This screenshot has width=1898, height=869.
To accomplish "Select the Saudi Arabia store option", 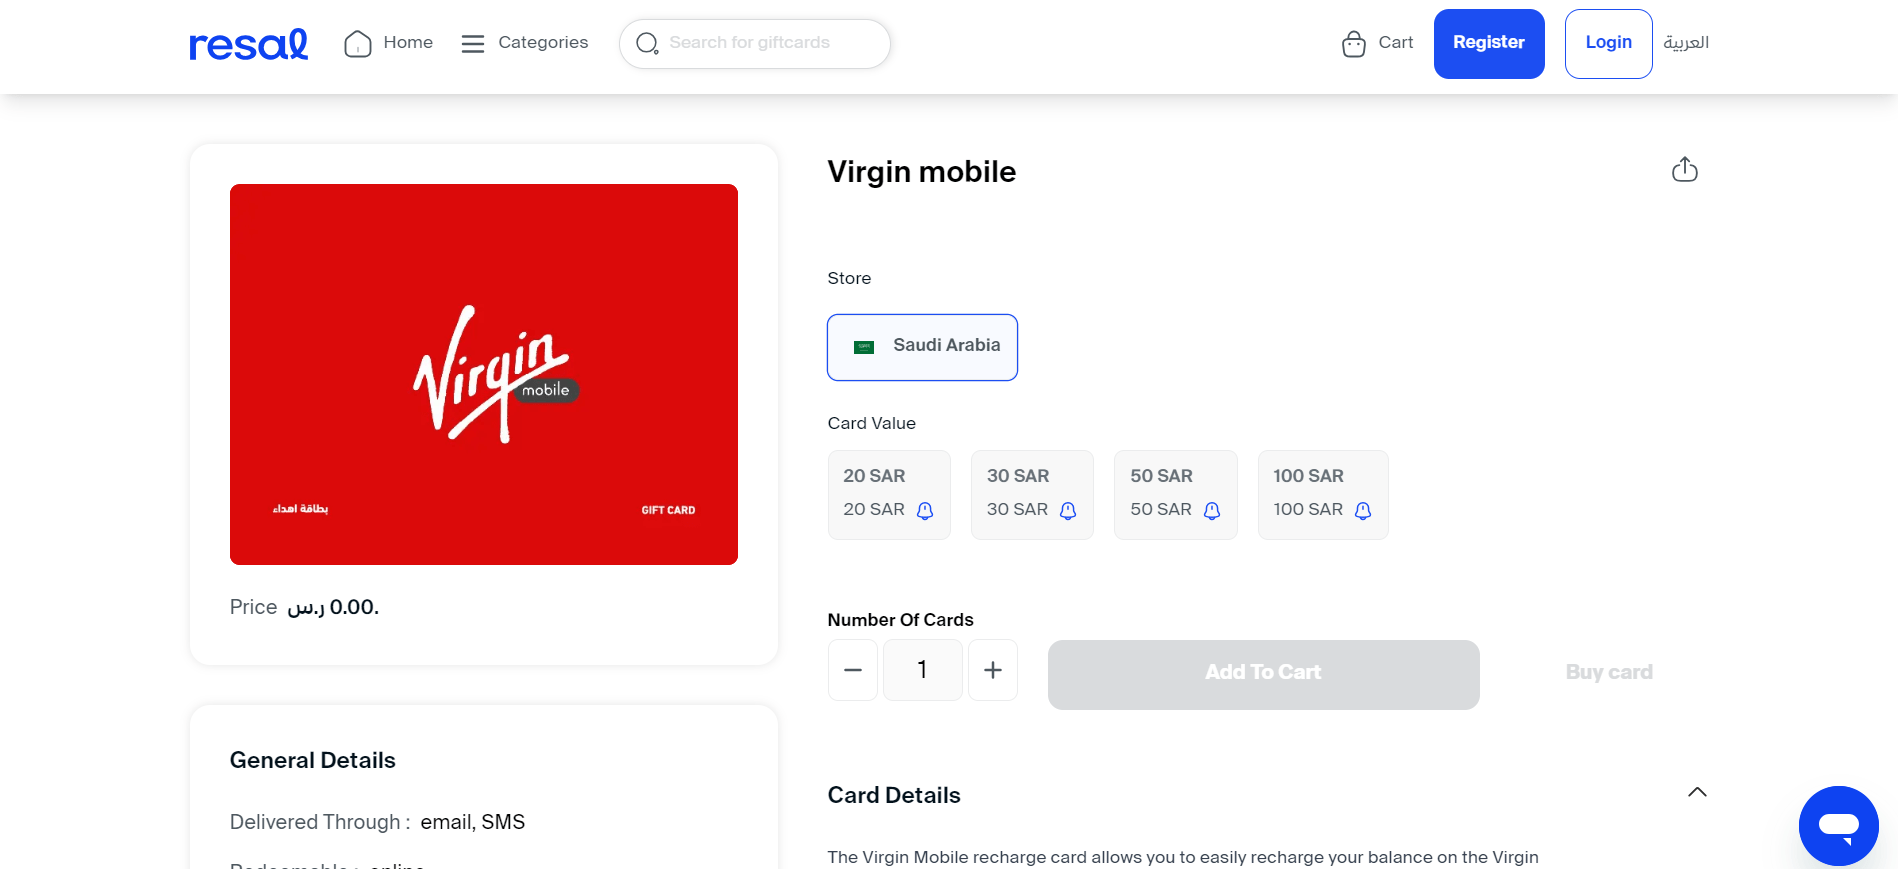I will 922,347.
